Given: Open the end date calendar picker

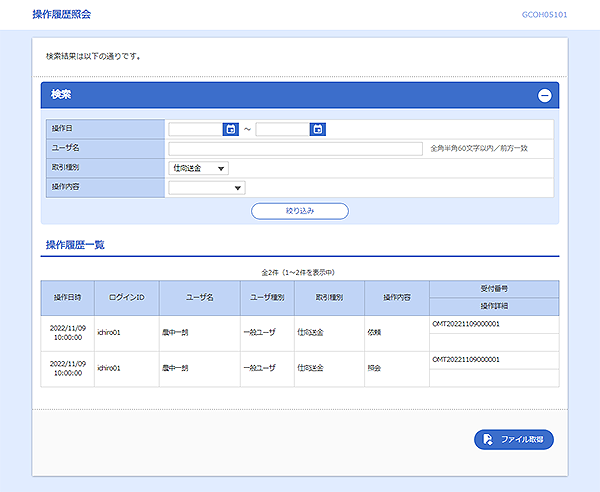Looking at the screenshot, I should [x=318, y=129].
